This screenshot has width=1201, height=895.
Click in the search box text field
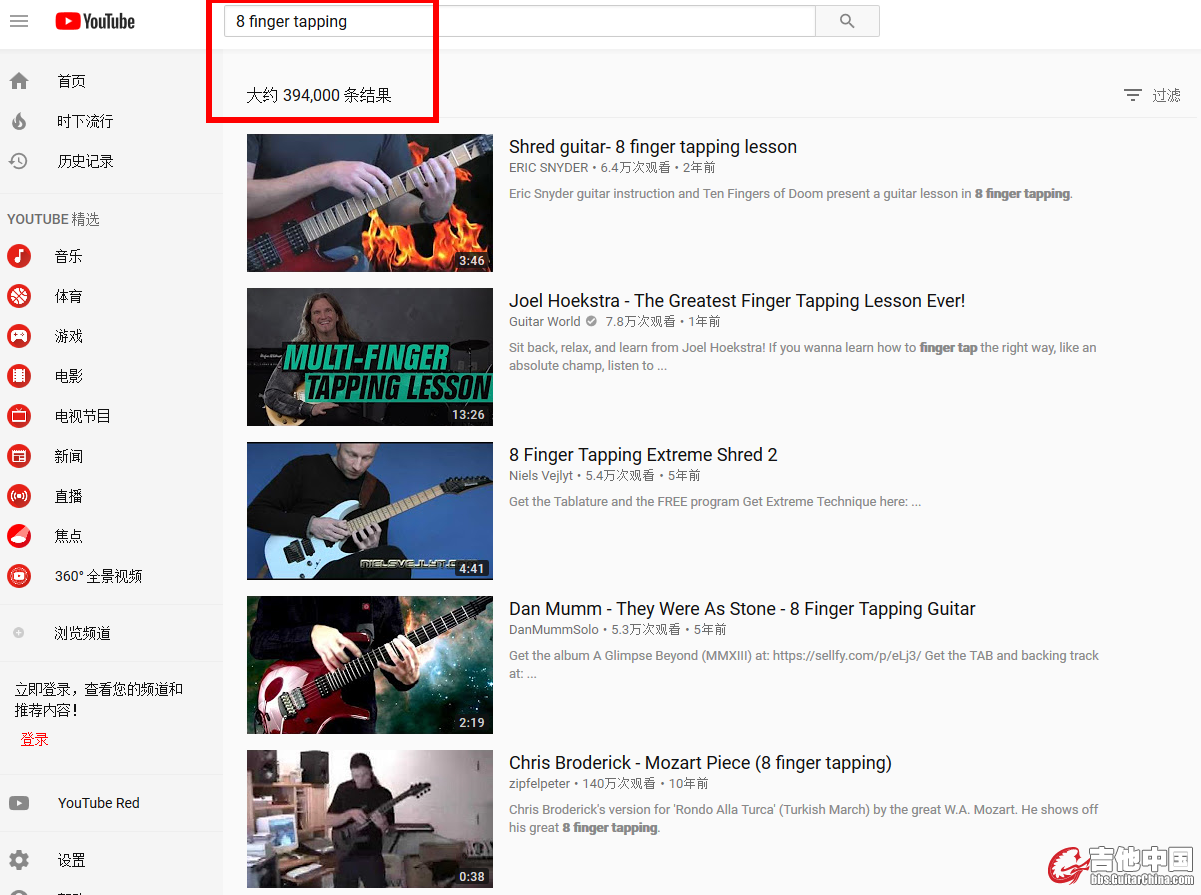[x=520, y=21]
